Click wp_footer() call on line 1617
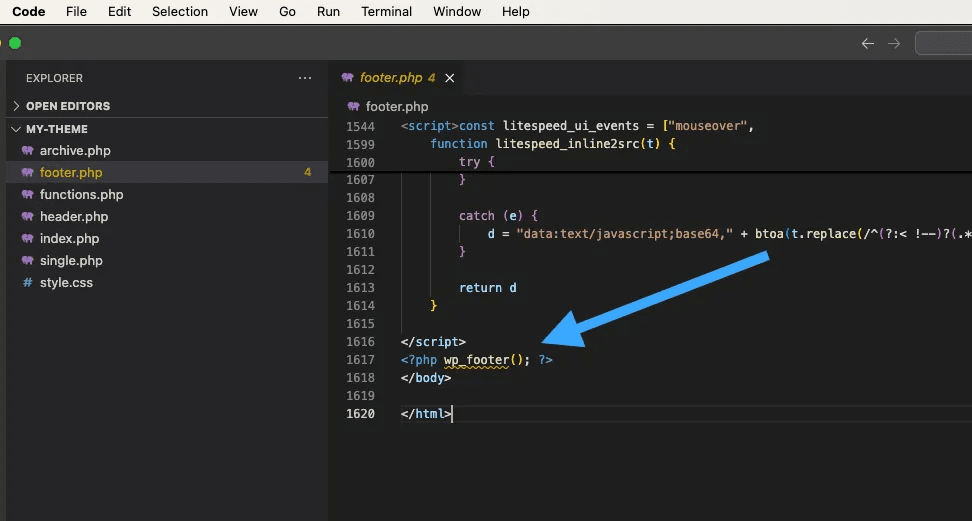Screen dimensions: 972x521 (x=487, y=360)
